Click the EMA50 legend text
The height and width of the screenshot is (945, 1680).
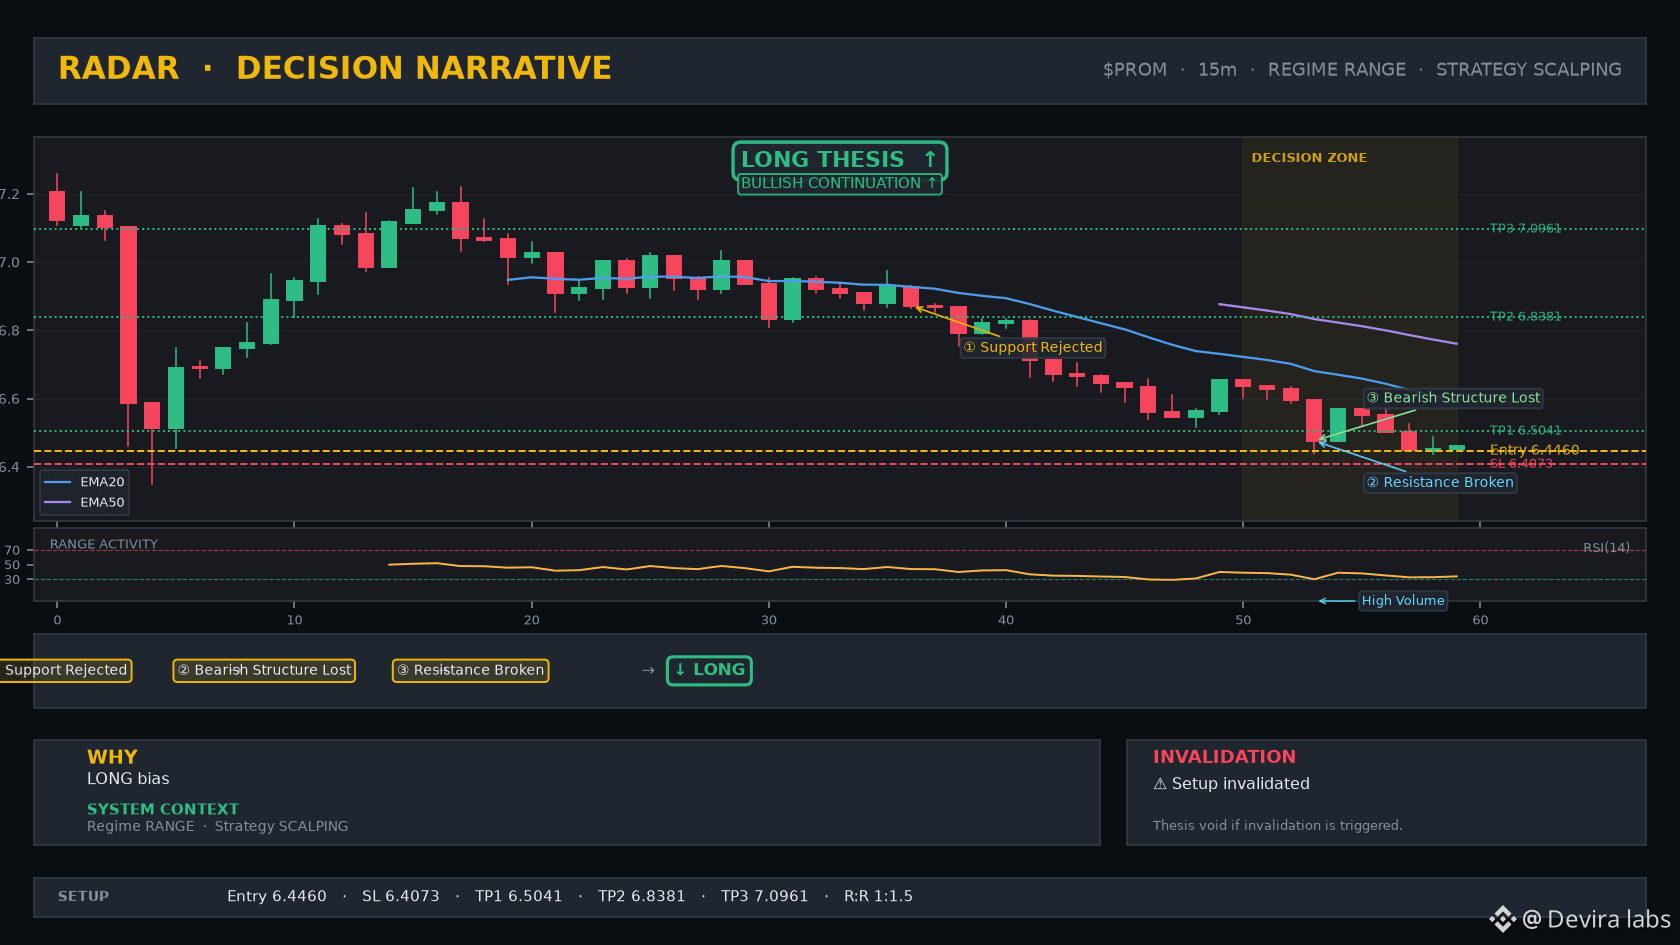[102, 503]
